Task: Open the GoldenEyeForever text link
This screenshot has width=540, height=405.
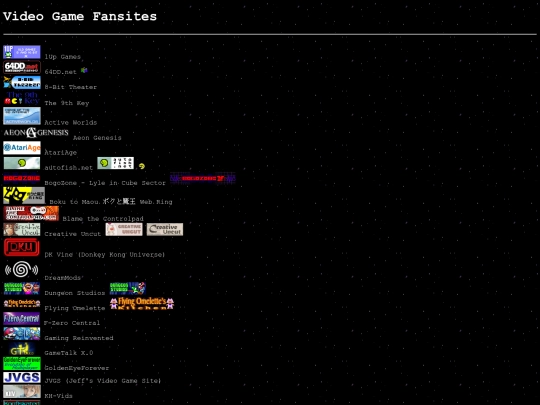Action: [76, 368]
